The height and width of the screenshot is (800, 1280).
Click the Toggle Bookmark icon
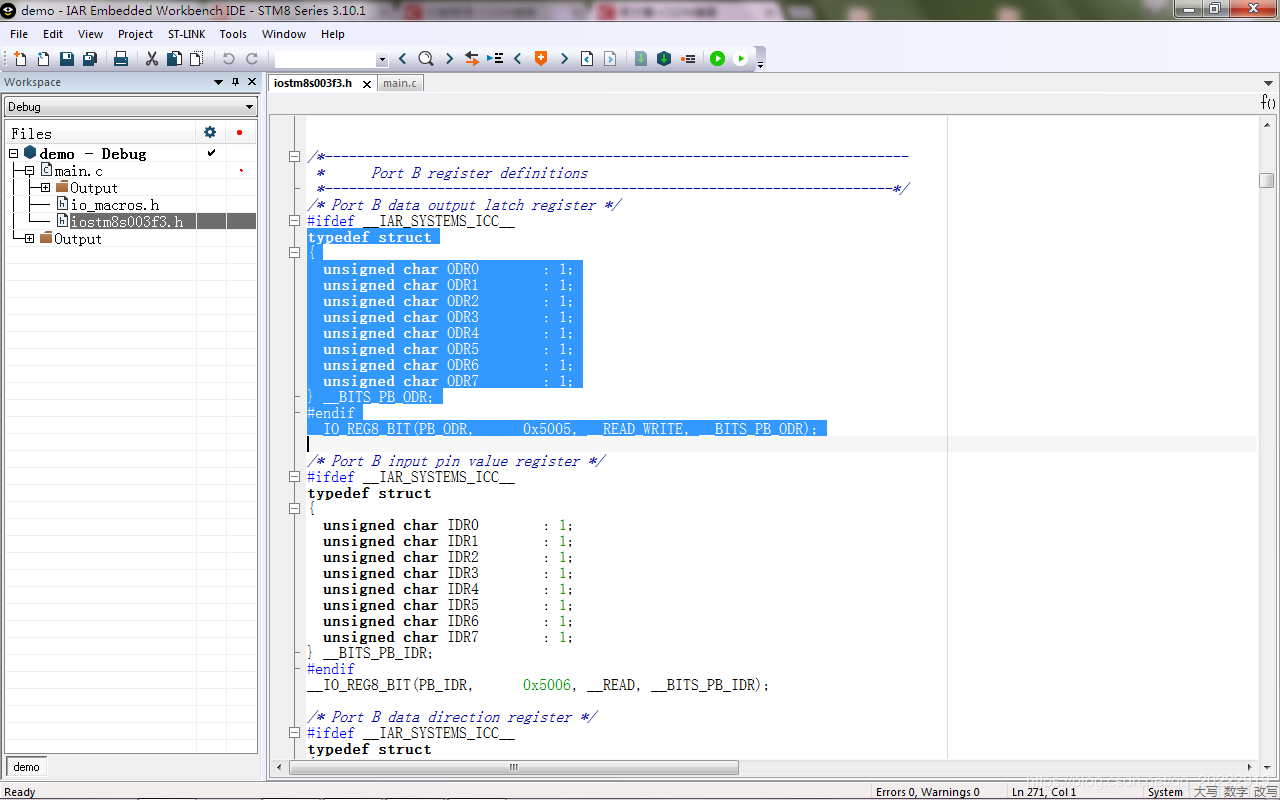[541, 59]
